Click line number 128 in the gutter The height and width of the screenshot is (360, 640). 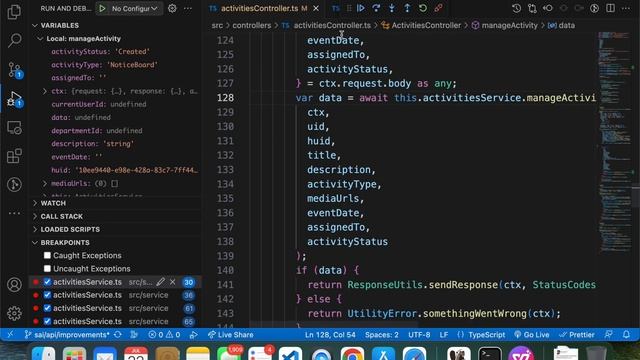(x=225, y=98)
